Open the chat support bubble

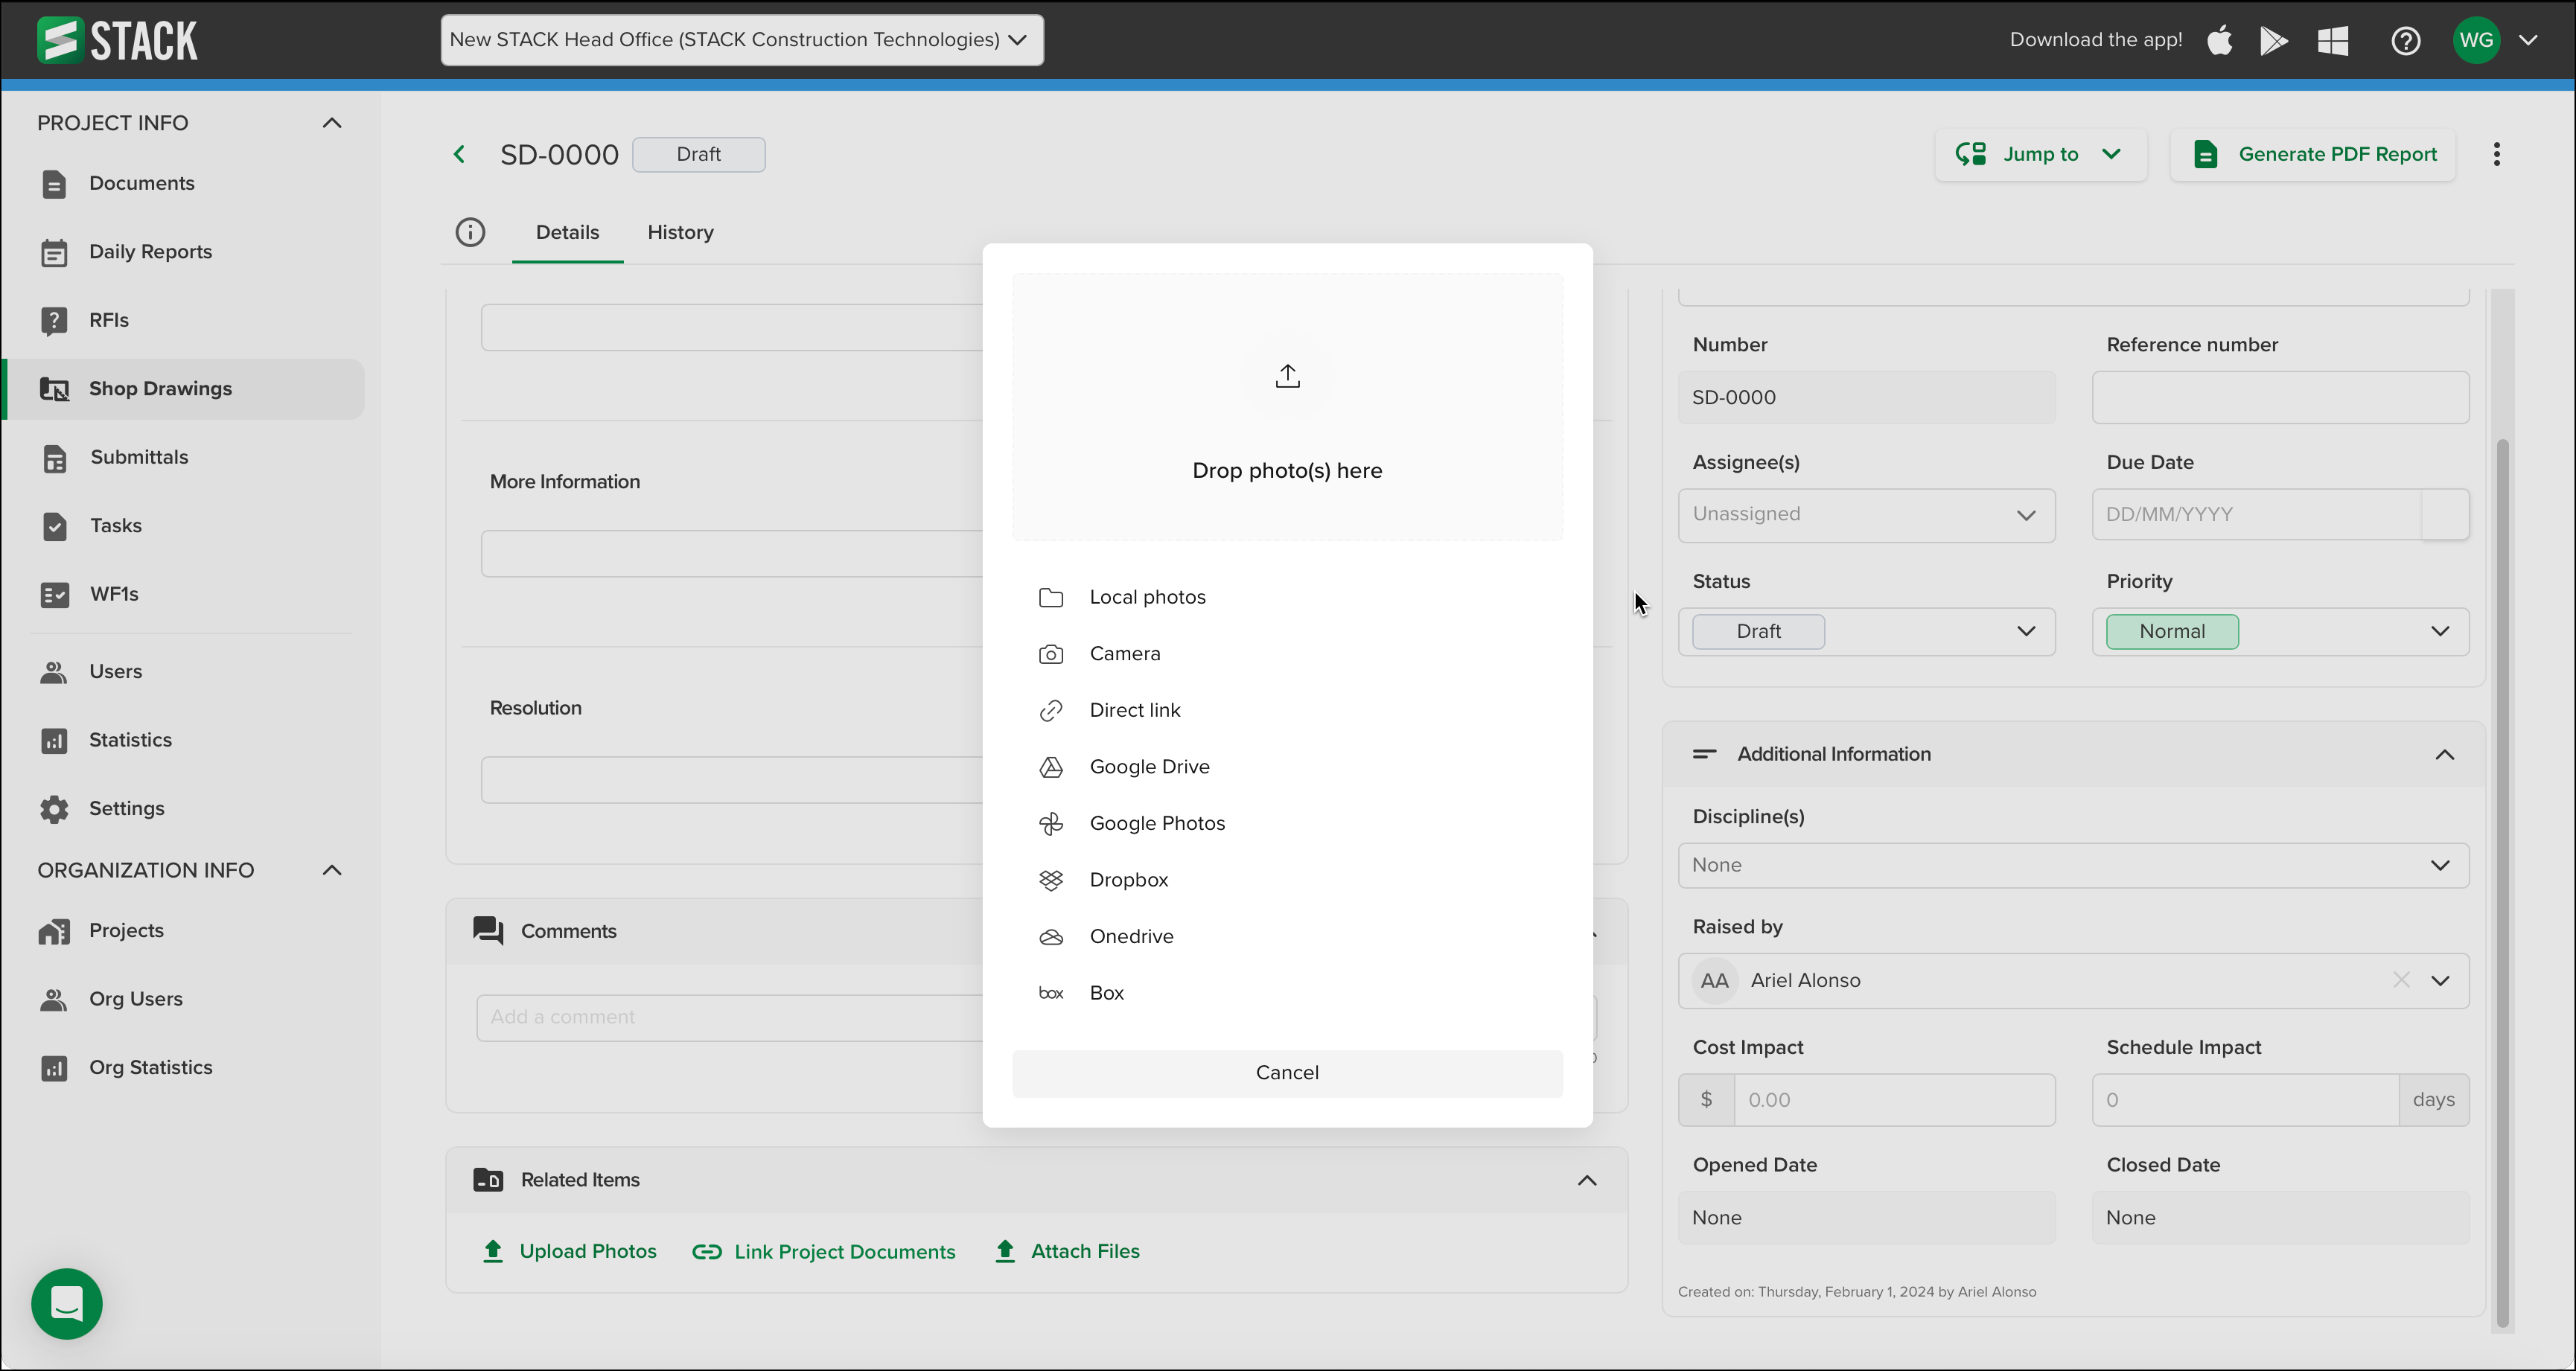[x=66, y=1304]
